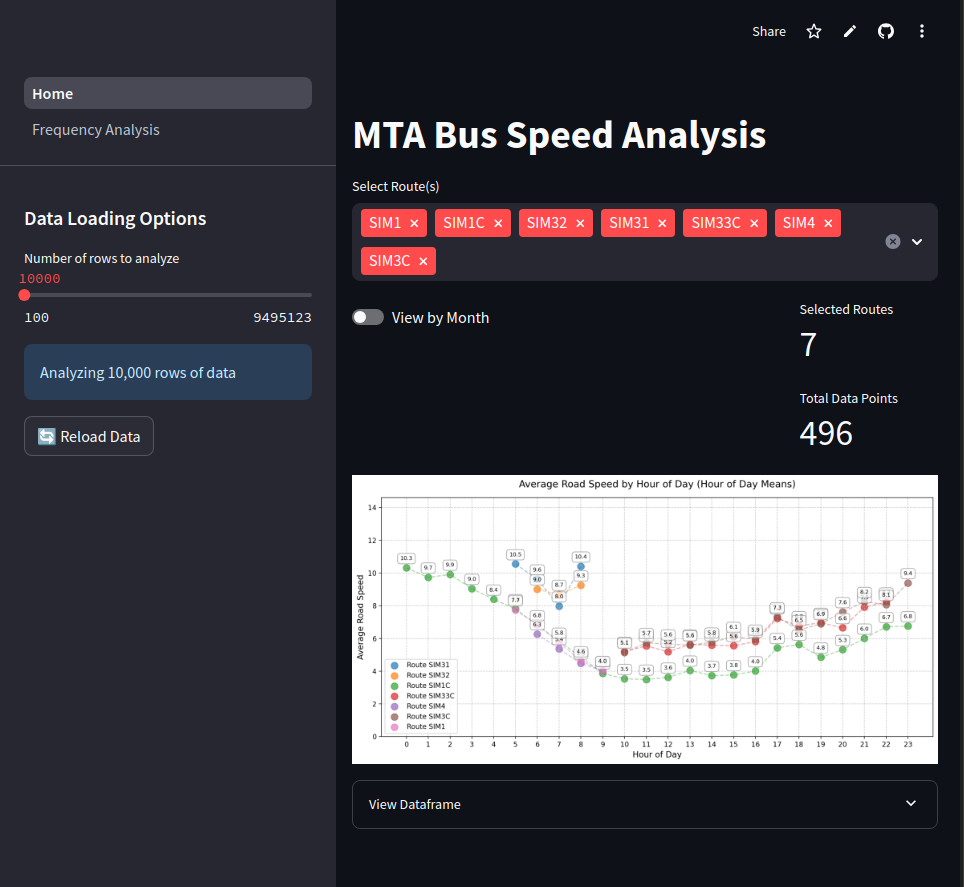Image resolution: width=964 pixels, height=887 pixels.
Task: Click the MTA Bus Speed Analysis heading
Action: 559,135
